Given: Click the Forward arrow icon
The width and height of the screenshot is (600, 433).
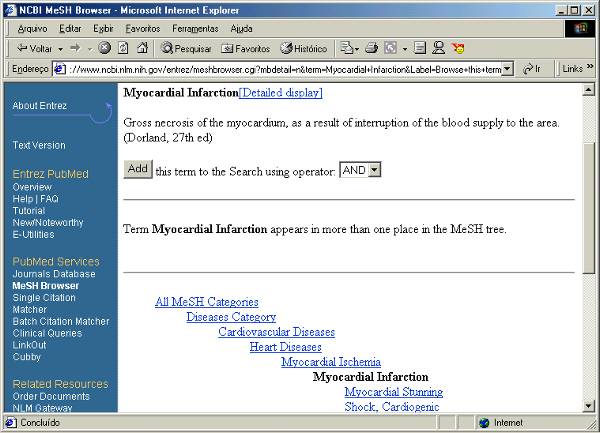Looking at the screenshot, I should (x=75, y=48).
